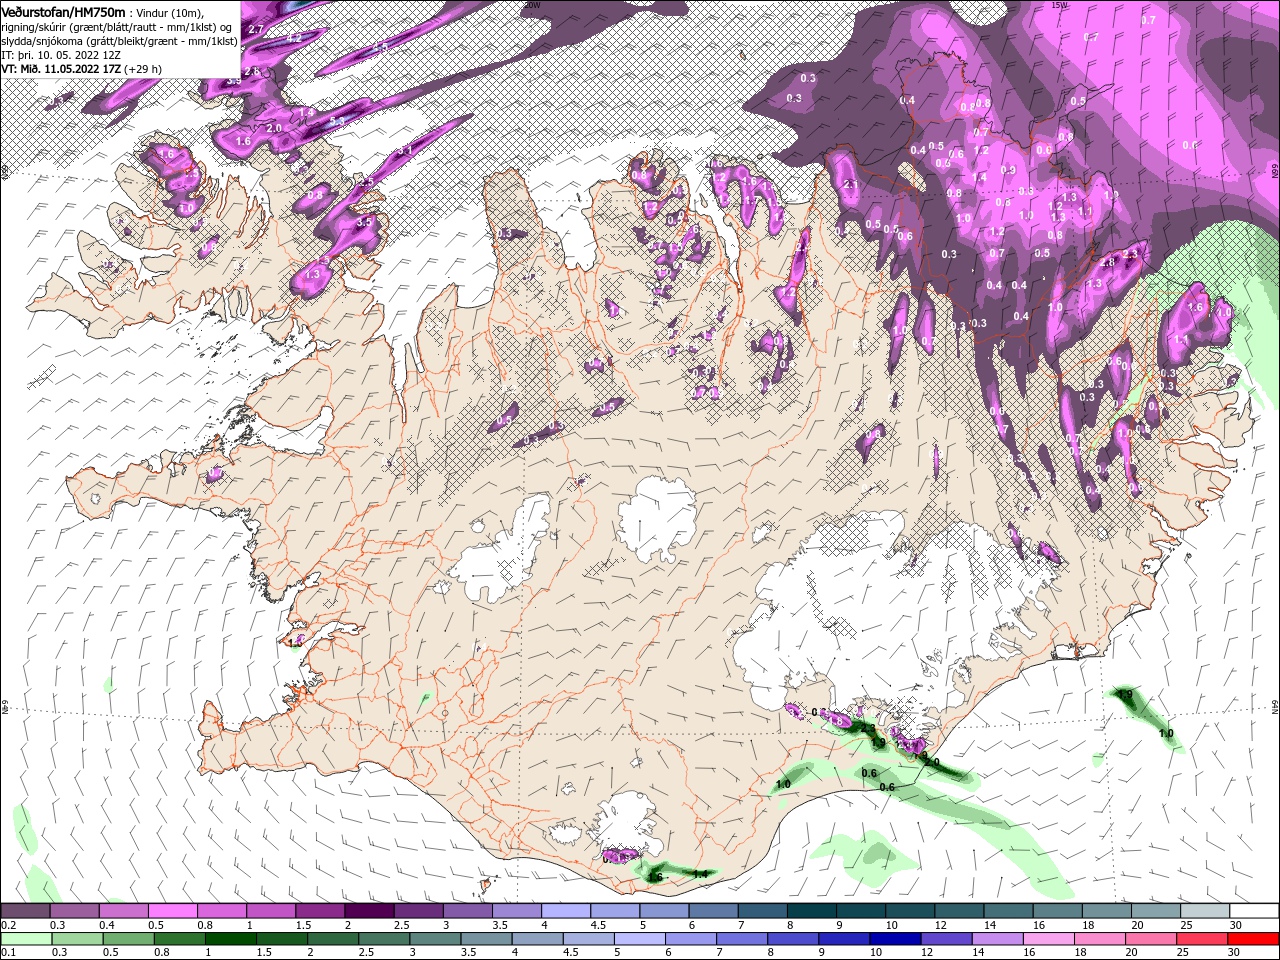This screenshot has height=960, width=1280.
Task: Click the dark teal upper swatch between 8 and 9
Action: pos(811,911)
